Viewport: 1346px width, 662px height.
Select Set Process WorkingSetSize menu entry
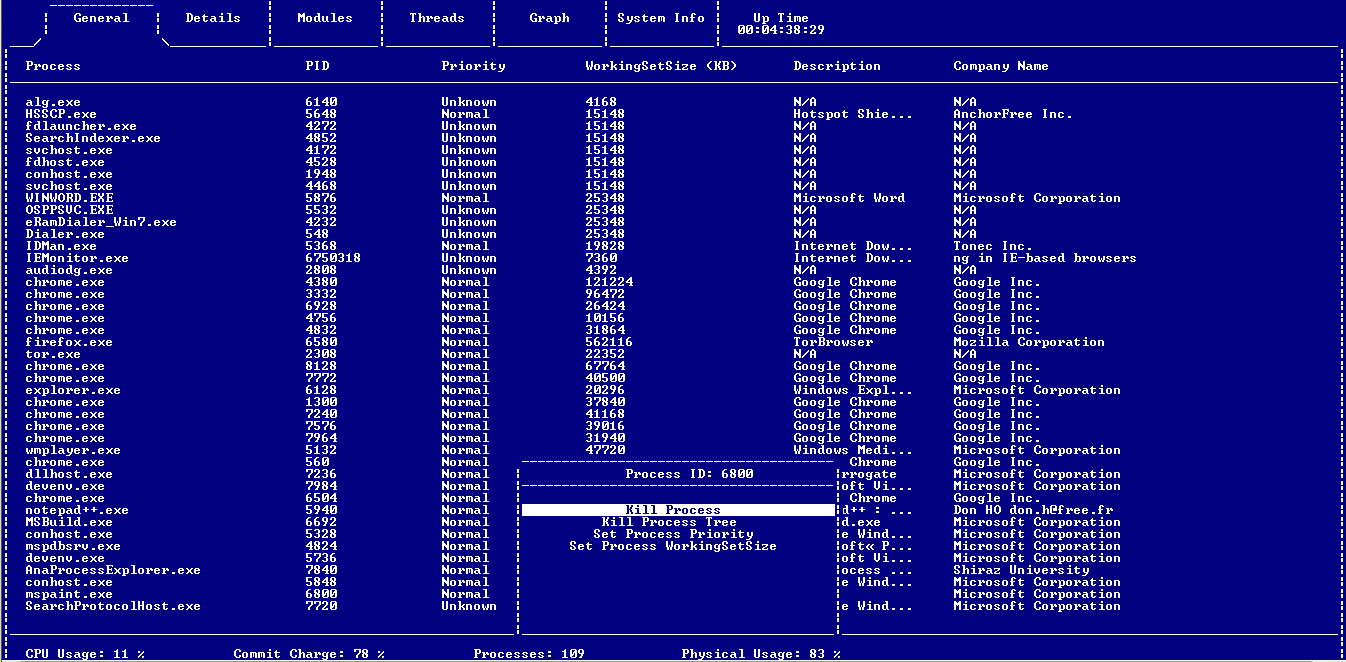click(x=673, y=546)
